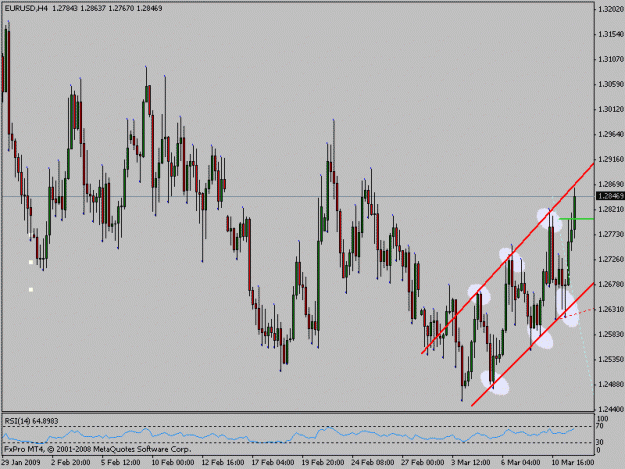This screenshot has width=625, height=469.
Task: Click the last green candle at channel top
Action: (x=575, y=213)
